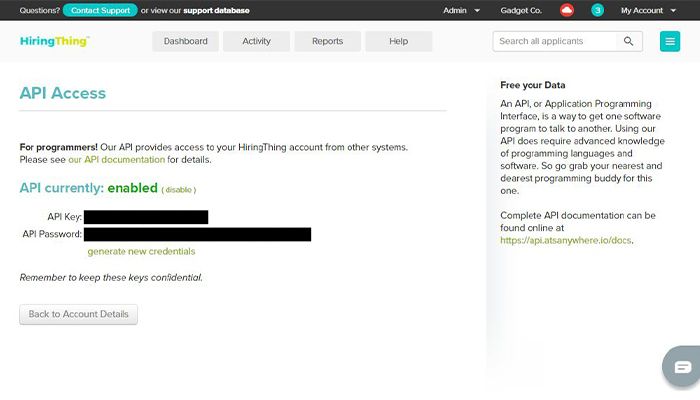Viewport: 700px width, 400px height.
Task: Open the teal hamburger menu button
Action: [670, 41]
